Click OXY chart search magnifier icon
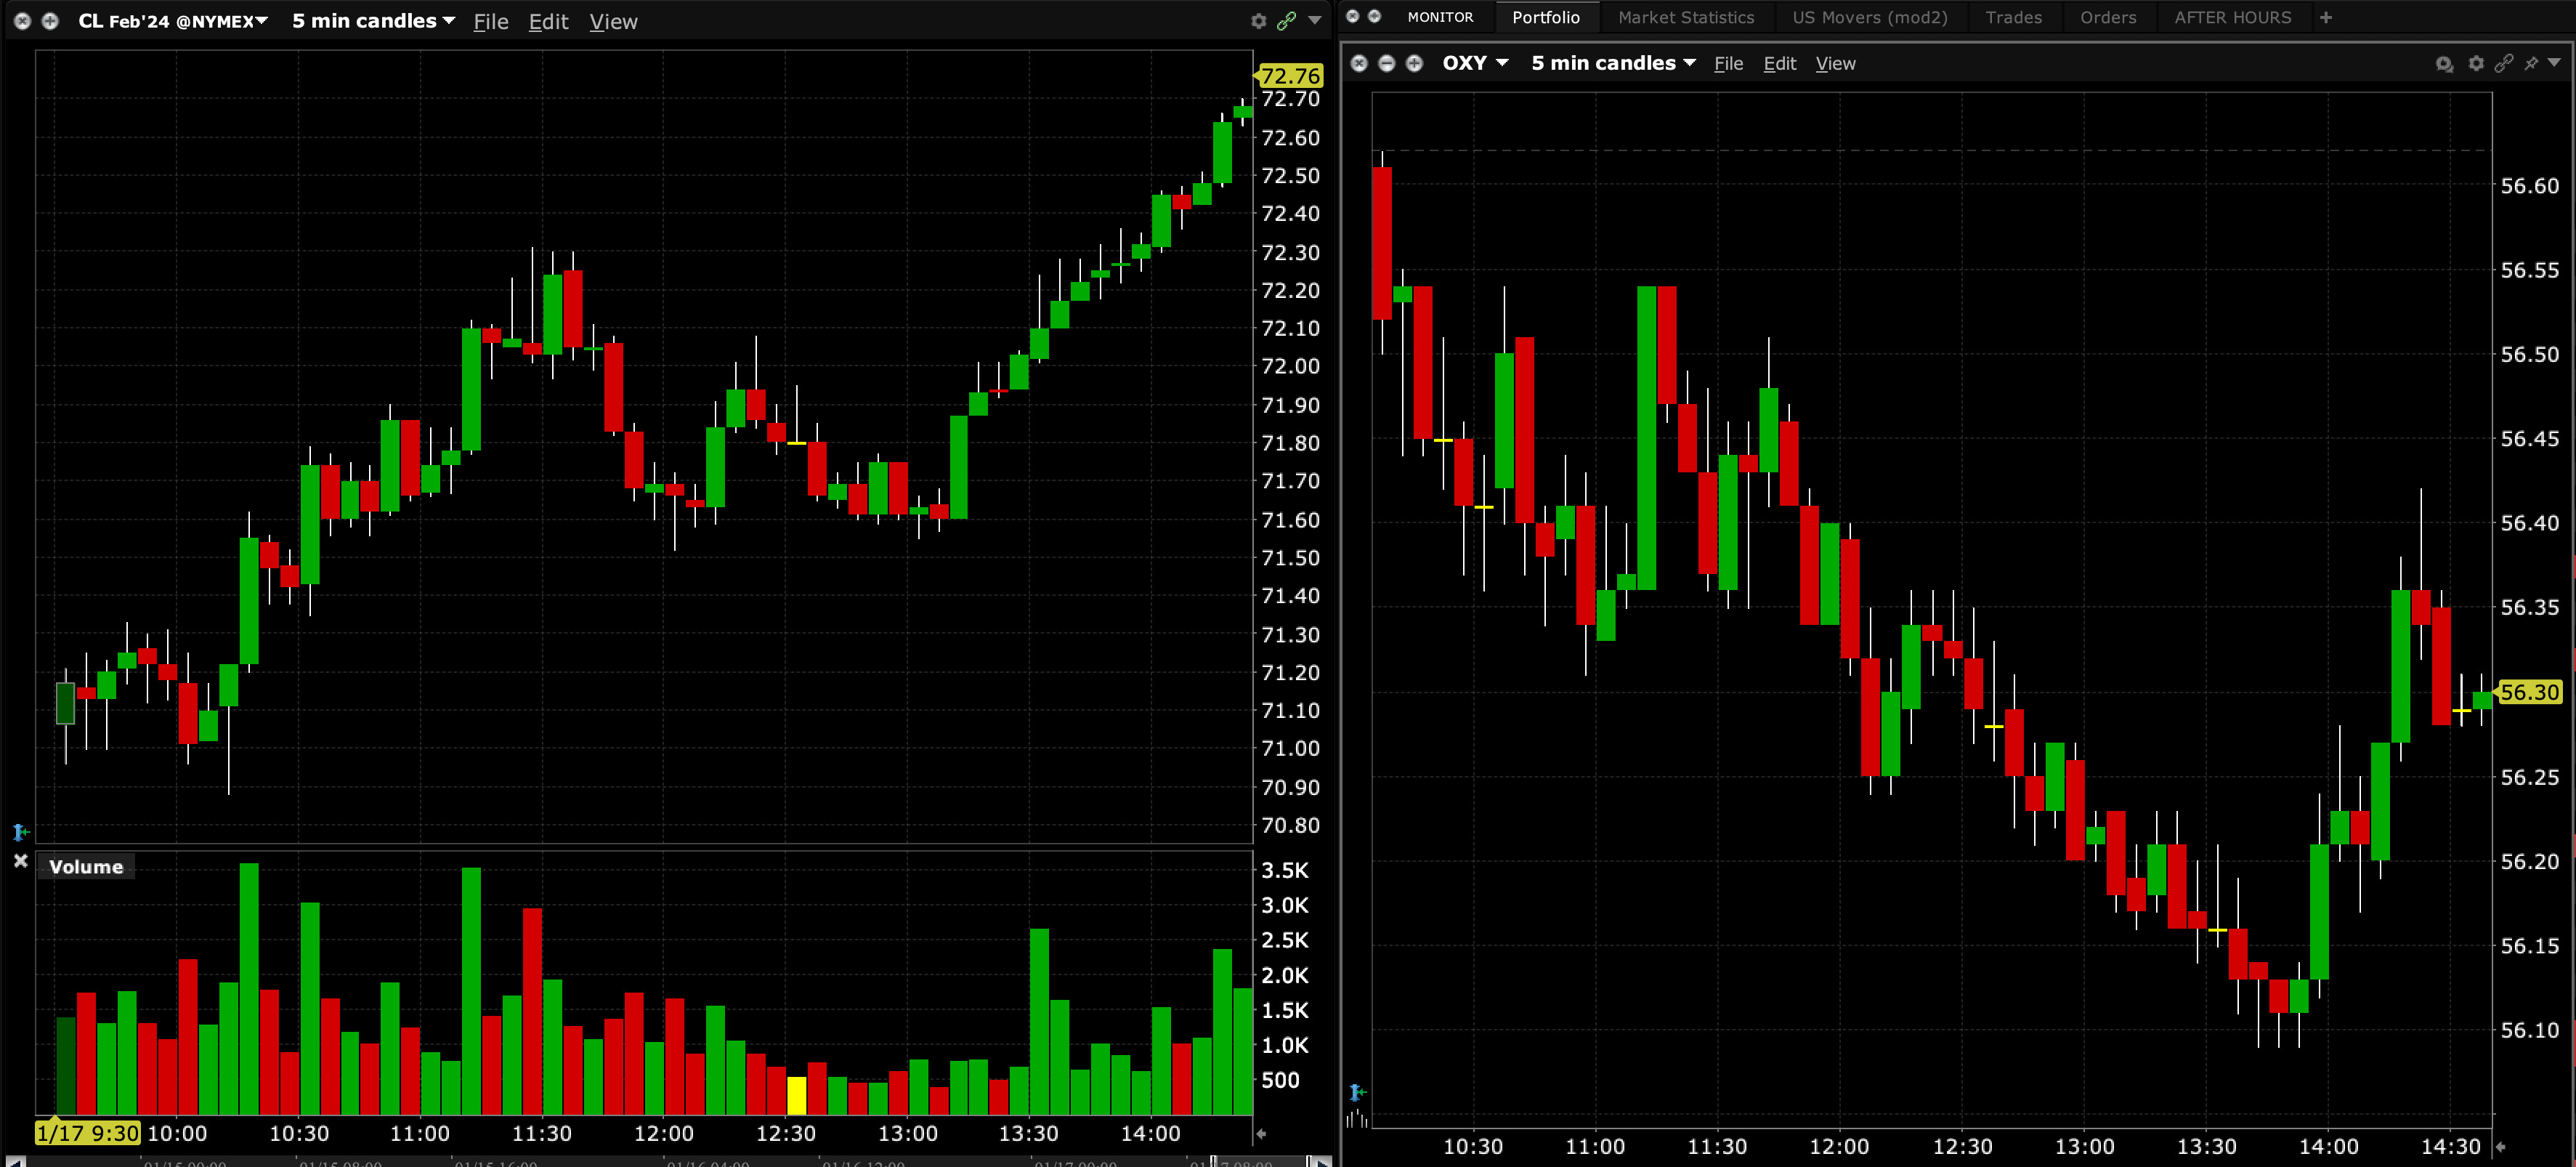The height and width of the screenshot is (1167, 2576). [x=2443, y=64]
